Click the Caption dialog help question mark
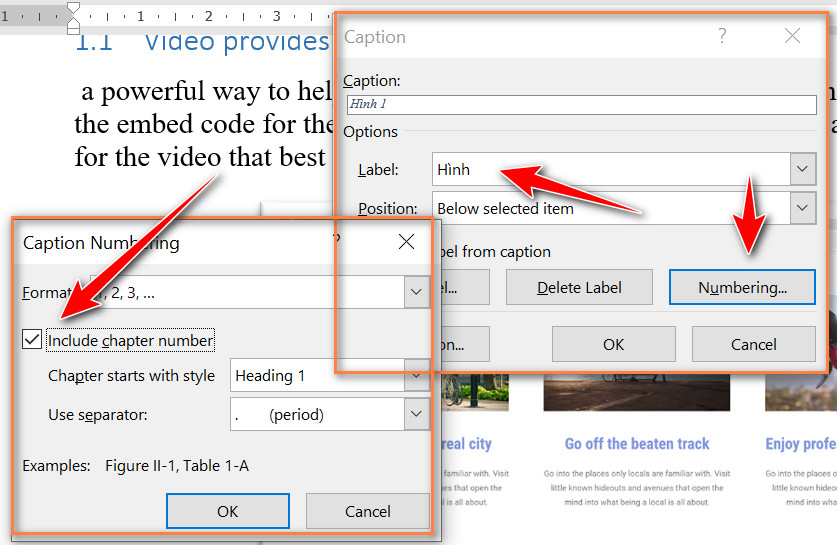This screenshot has height=545, width=837. point(722,36)
